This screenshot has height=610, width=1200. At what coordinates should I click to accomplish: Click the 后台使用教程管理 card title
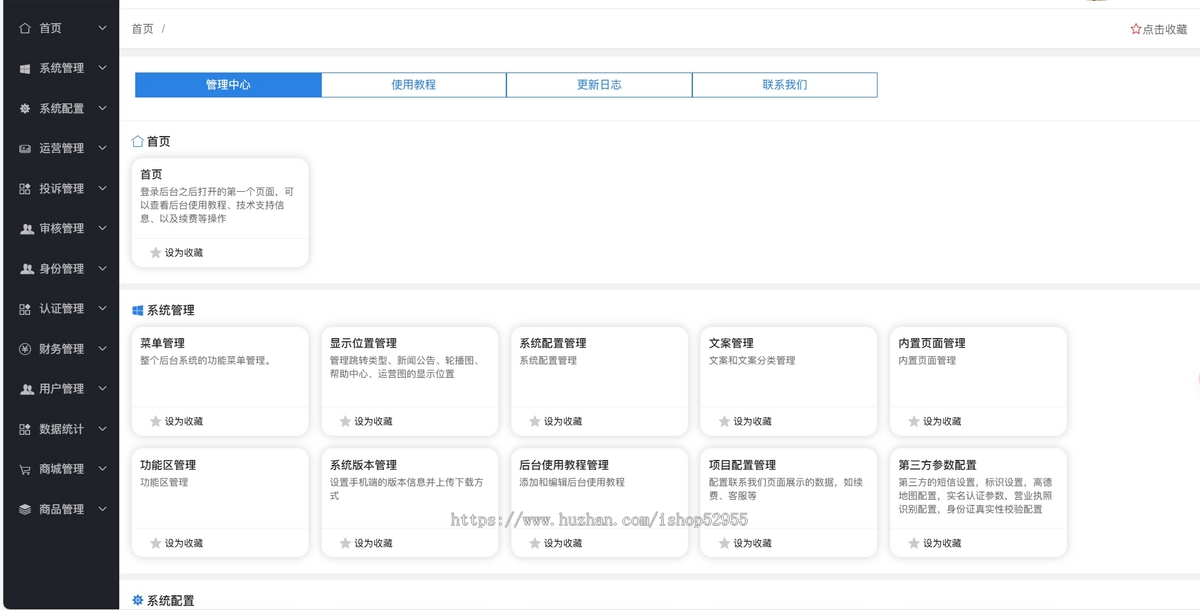click(564, 465)
